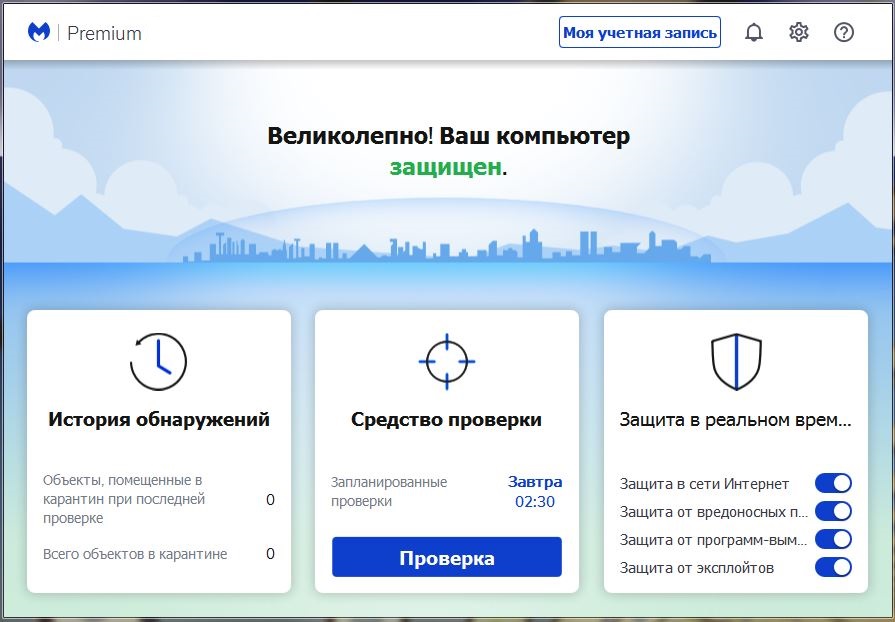Click the real-time protection shield icon
Image resolution: width=895 pixels, height=622 pixels.
[736, 362]
